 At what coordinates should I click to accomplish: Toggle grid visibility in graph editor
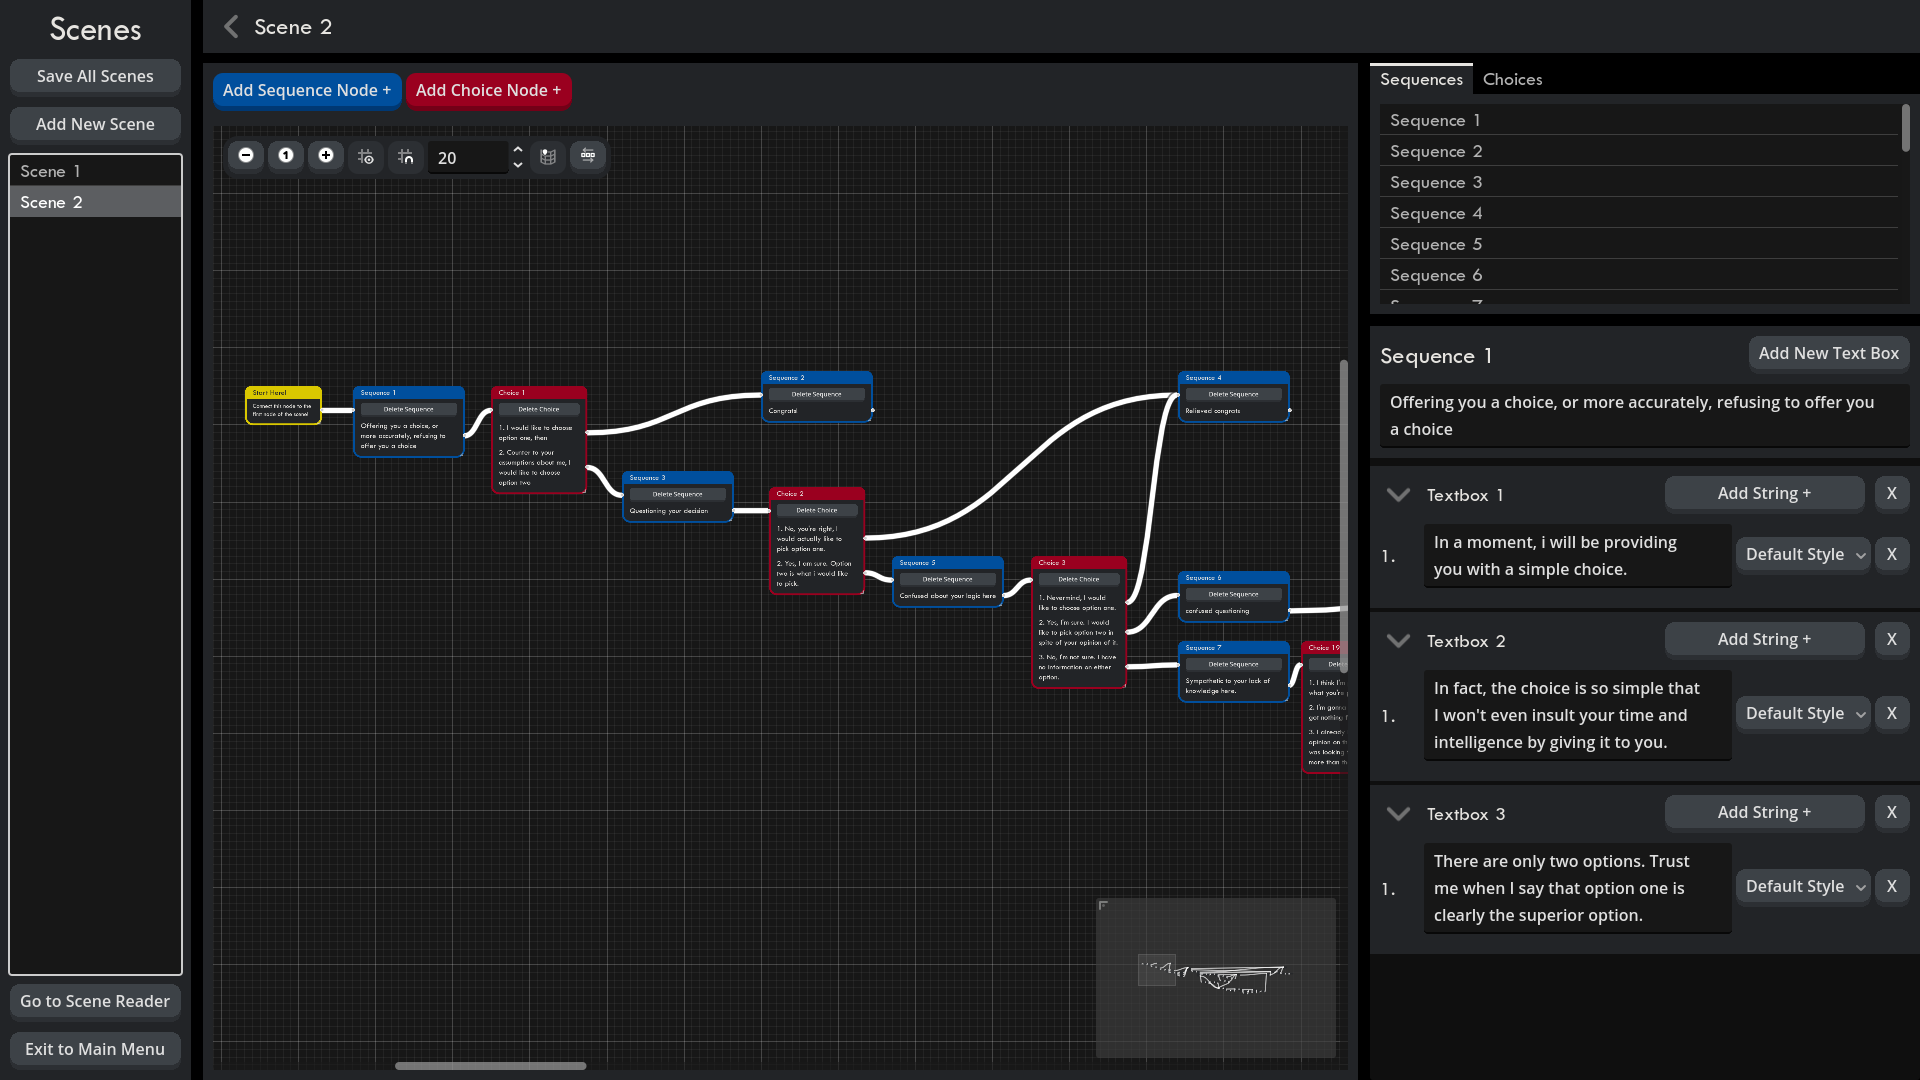(366, 156)
